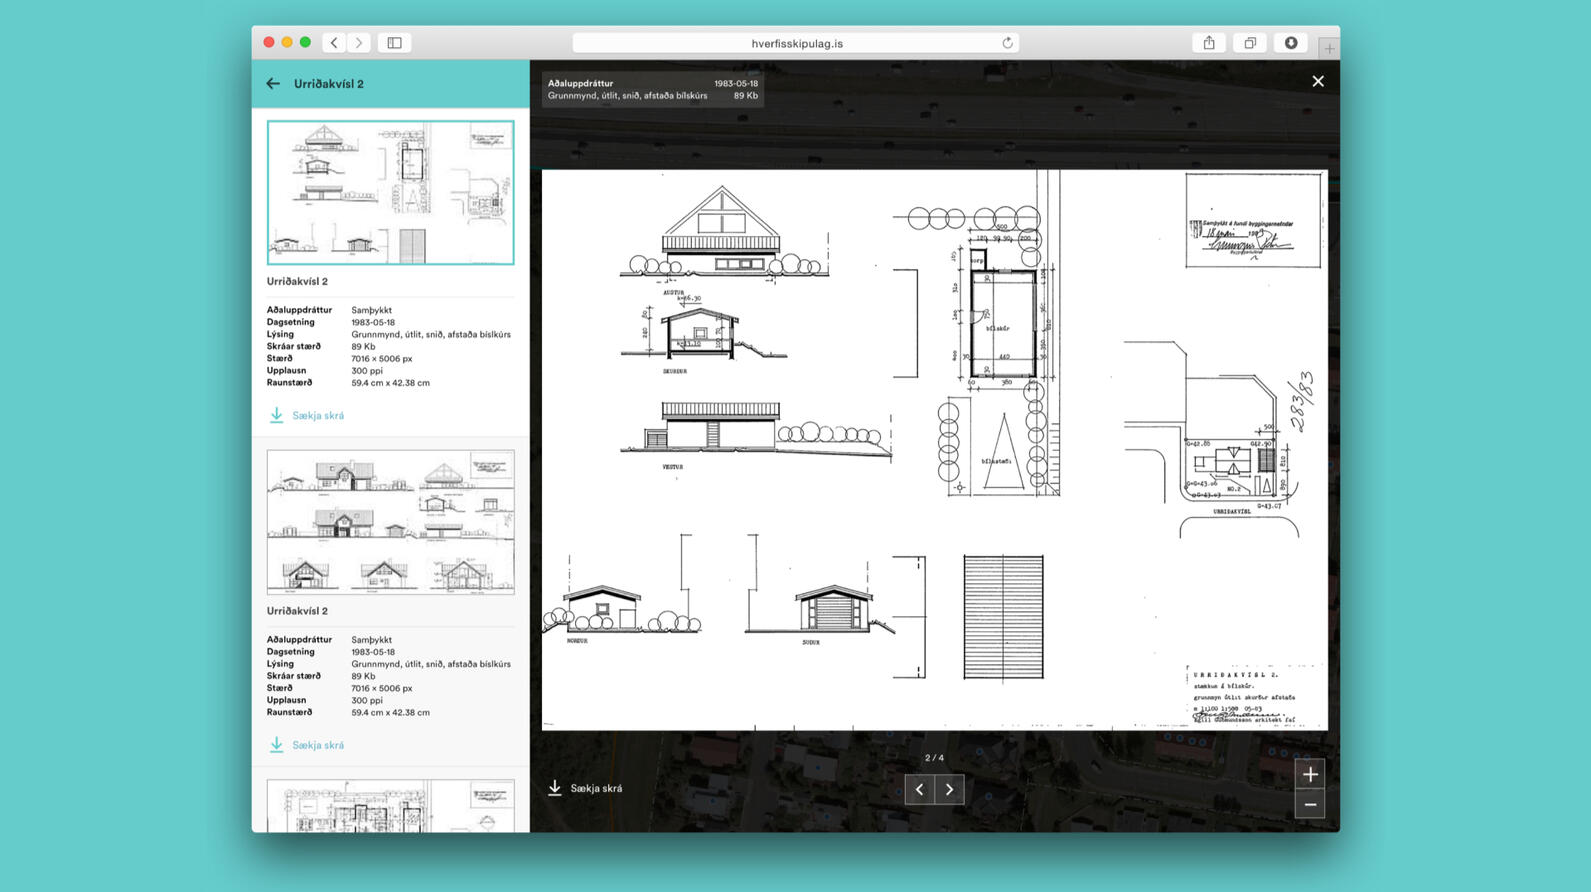Open a new Safari tab
1591x892 pixels.
click(x=1328, y=47)
